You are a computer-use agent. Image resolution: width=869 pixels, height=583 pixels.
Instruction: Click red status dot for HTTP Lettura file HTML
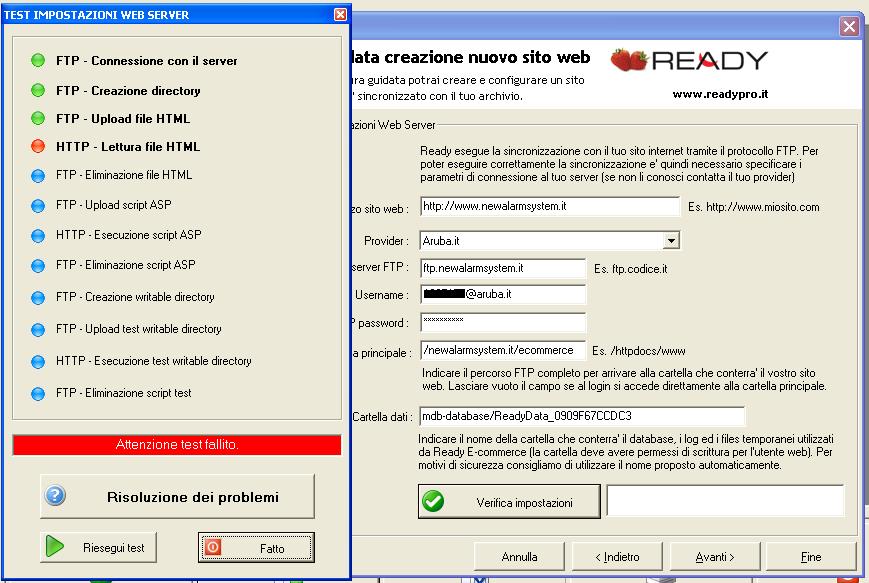click(x=38, y=146)
